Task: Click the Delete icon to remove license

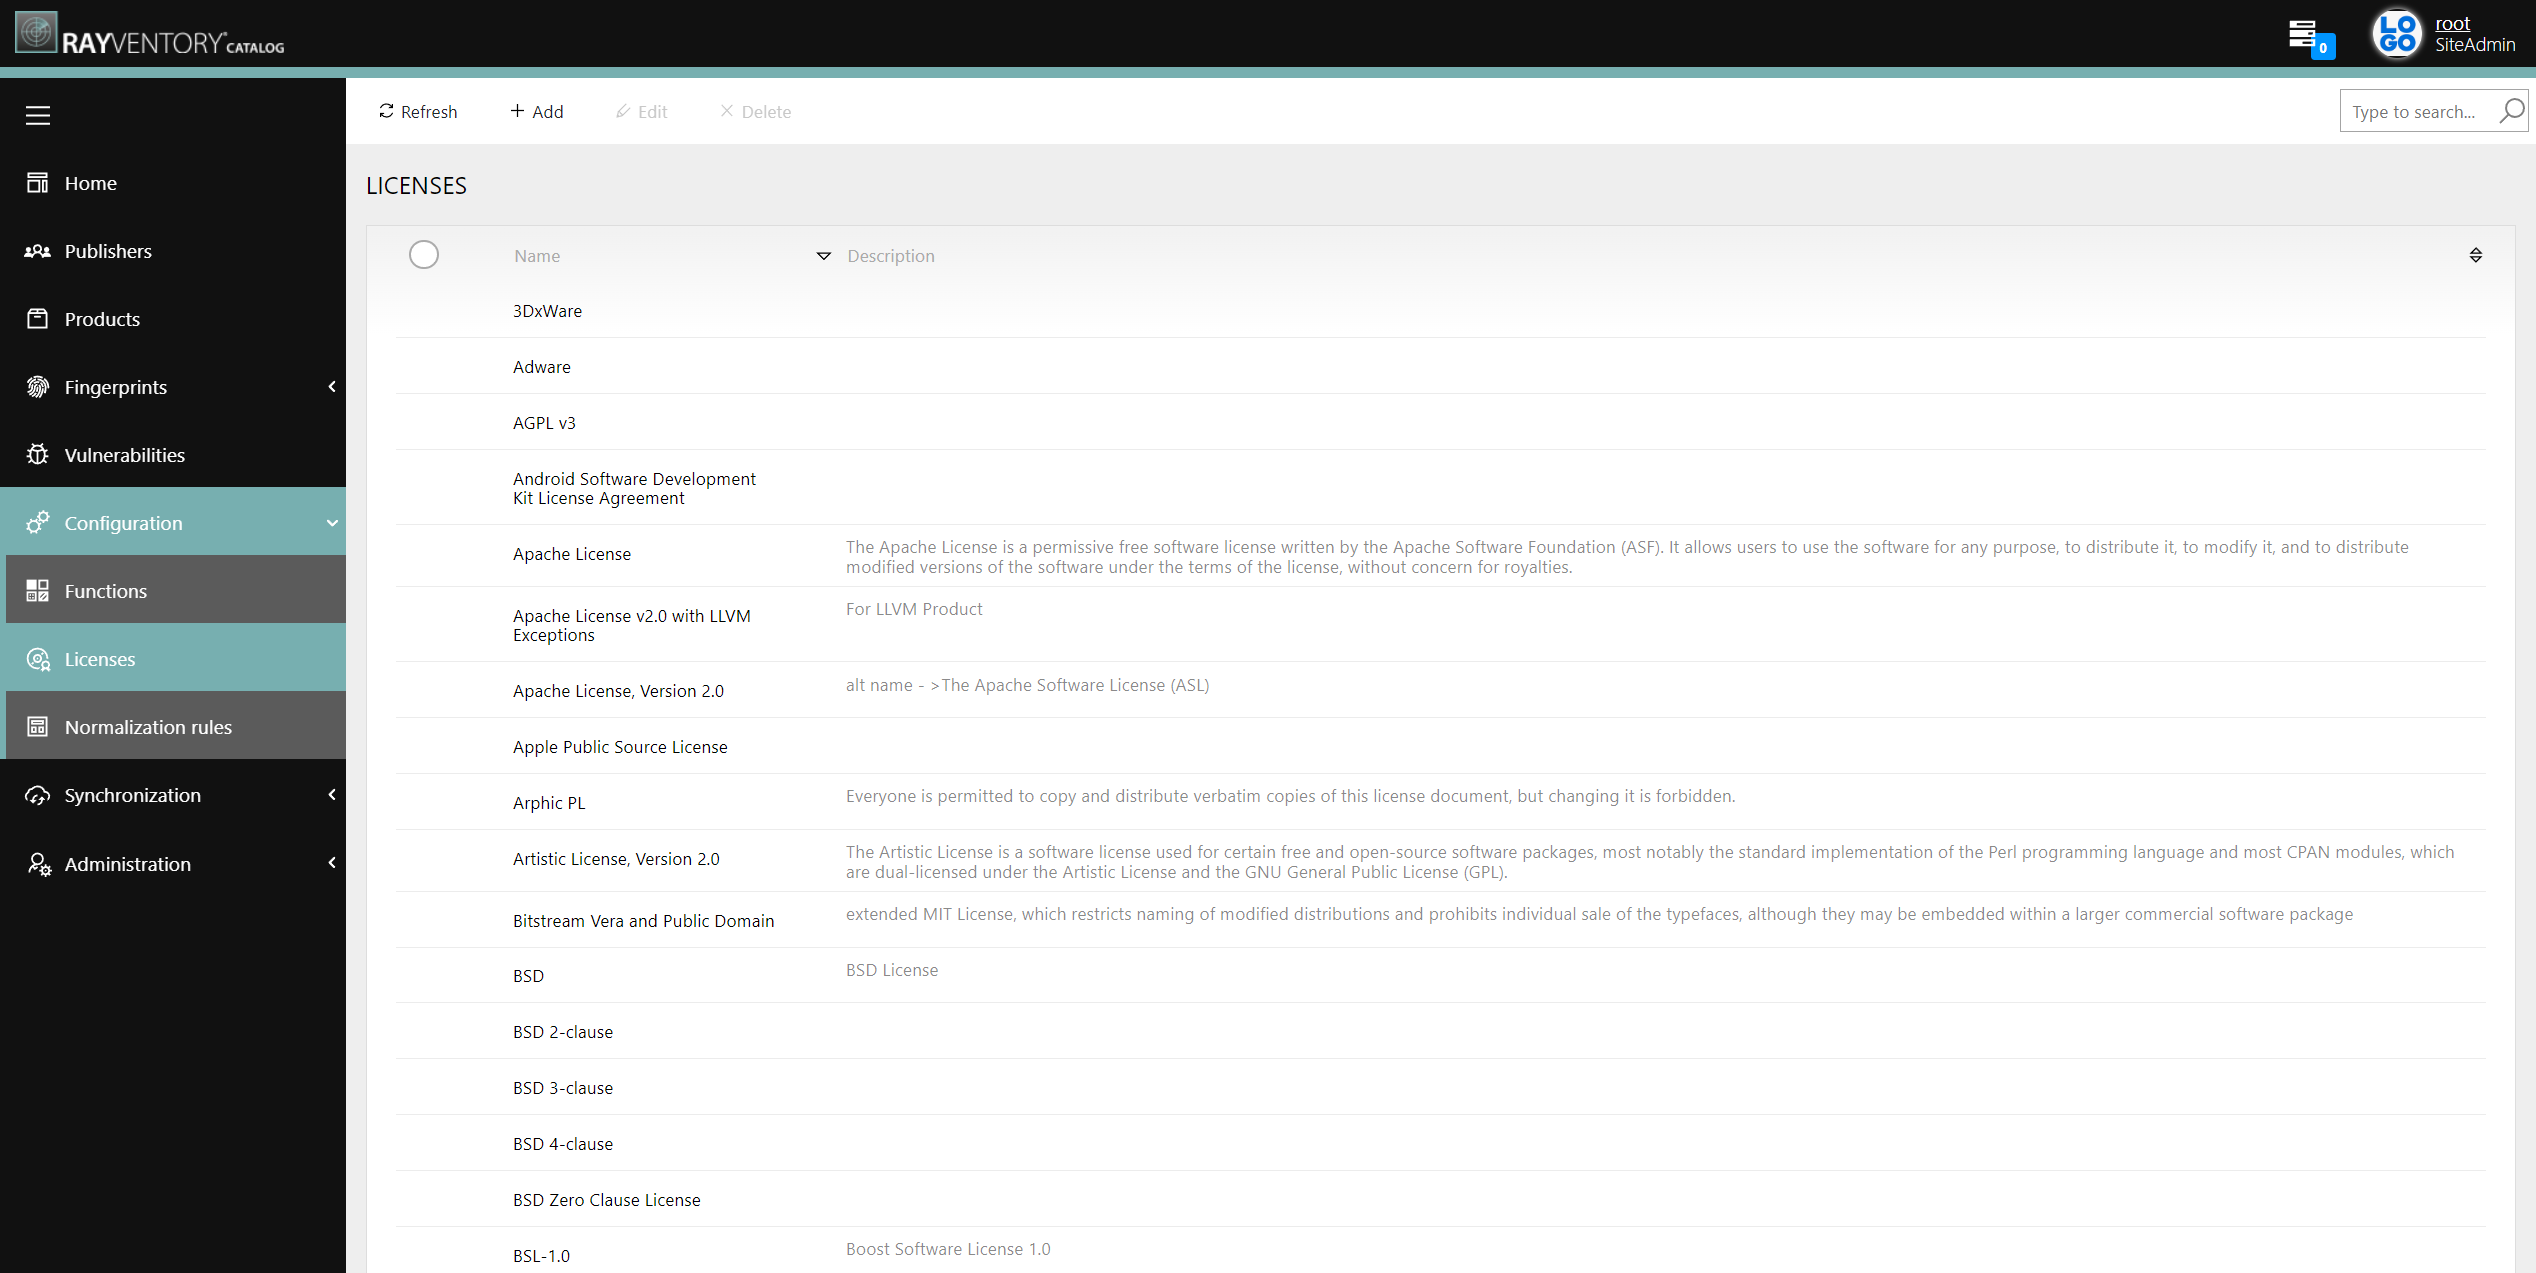Action: click(x=755, y=110)
